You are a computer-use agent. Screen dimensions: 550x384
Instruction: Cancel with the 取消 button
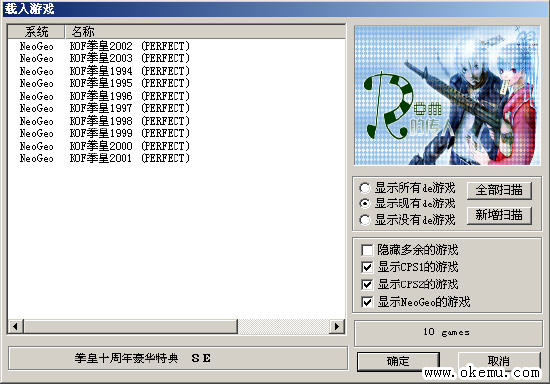499,361
